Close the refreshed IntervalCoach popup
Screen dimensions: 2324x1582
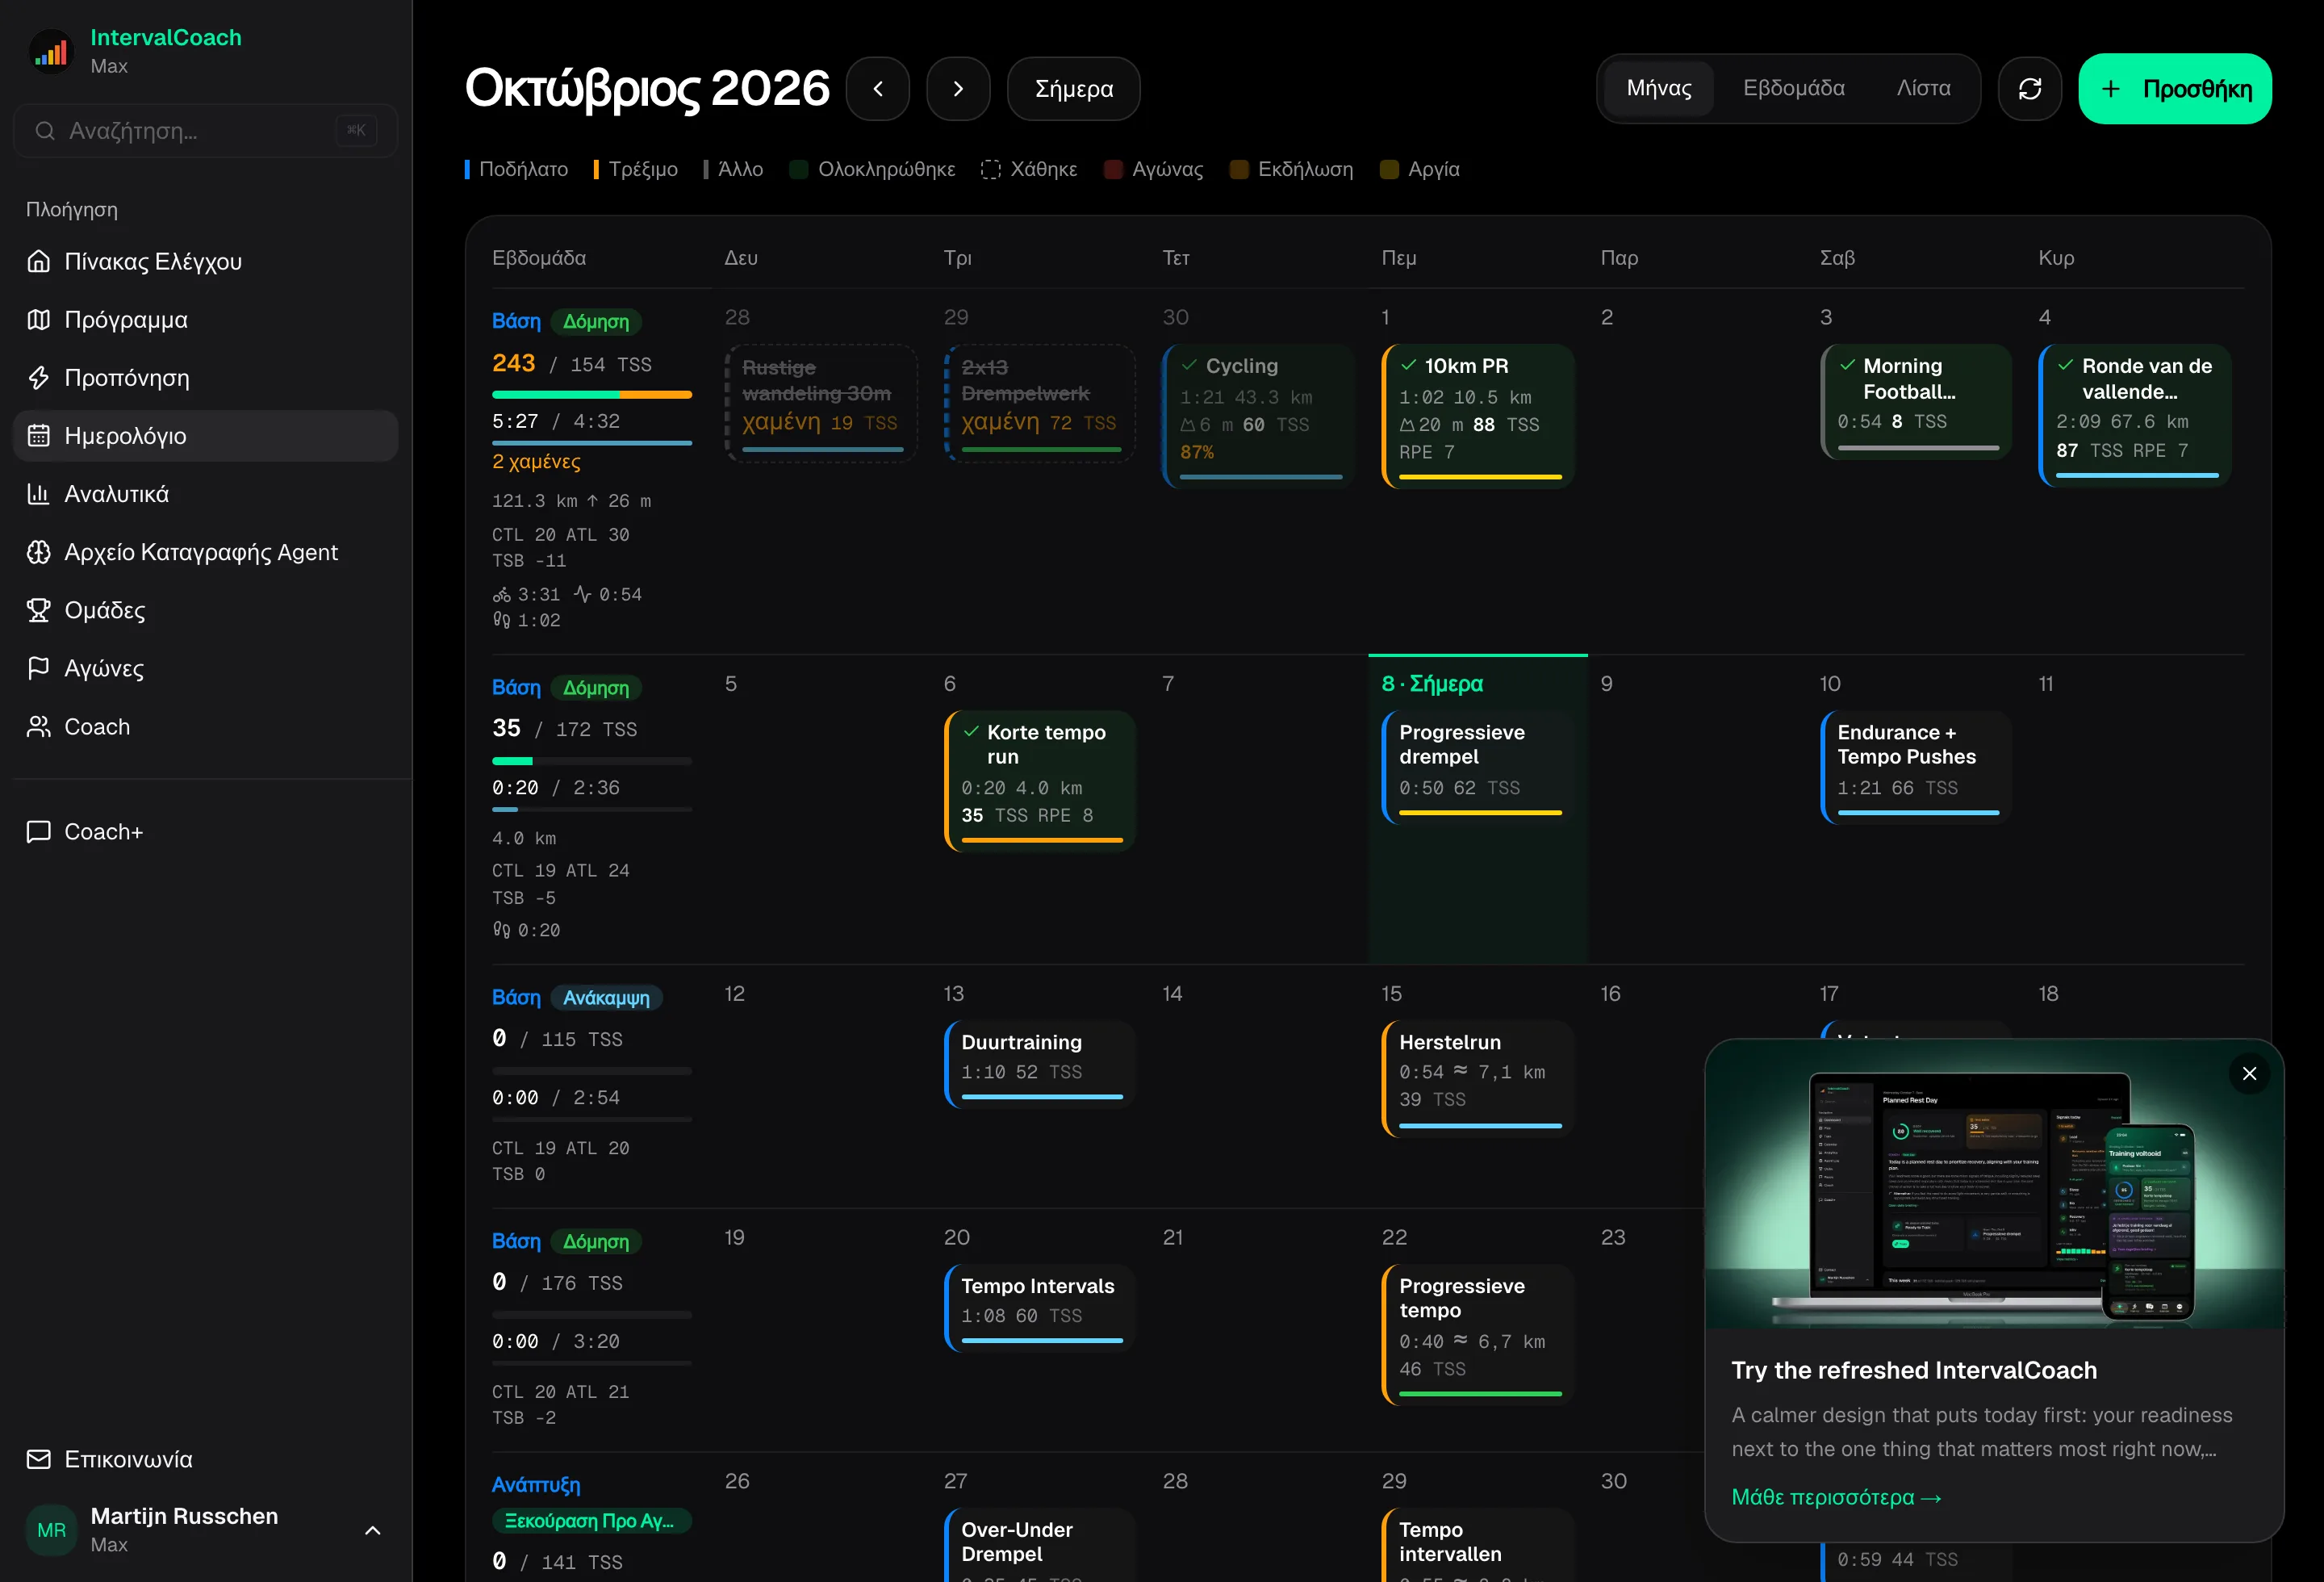click(x=2249, y=1073)
